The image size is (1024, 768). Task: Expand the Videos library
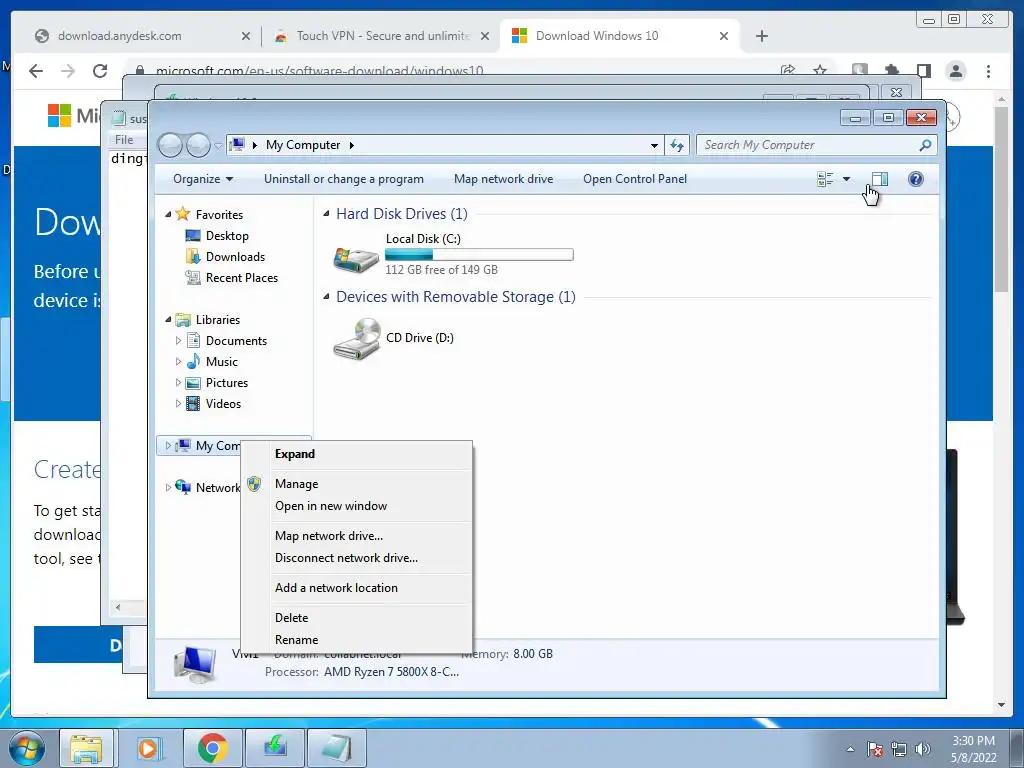178,403
